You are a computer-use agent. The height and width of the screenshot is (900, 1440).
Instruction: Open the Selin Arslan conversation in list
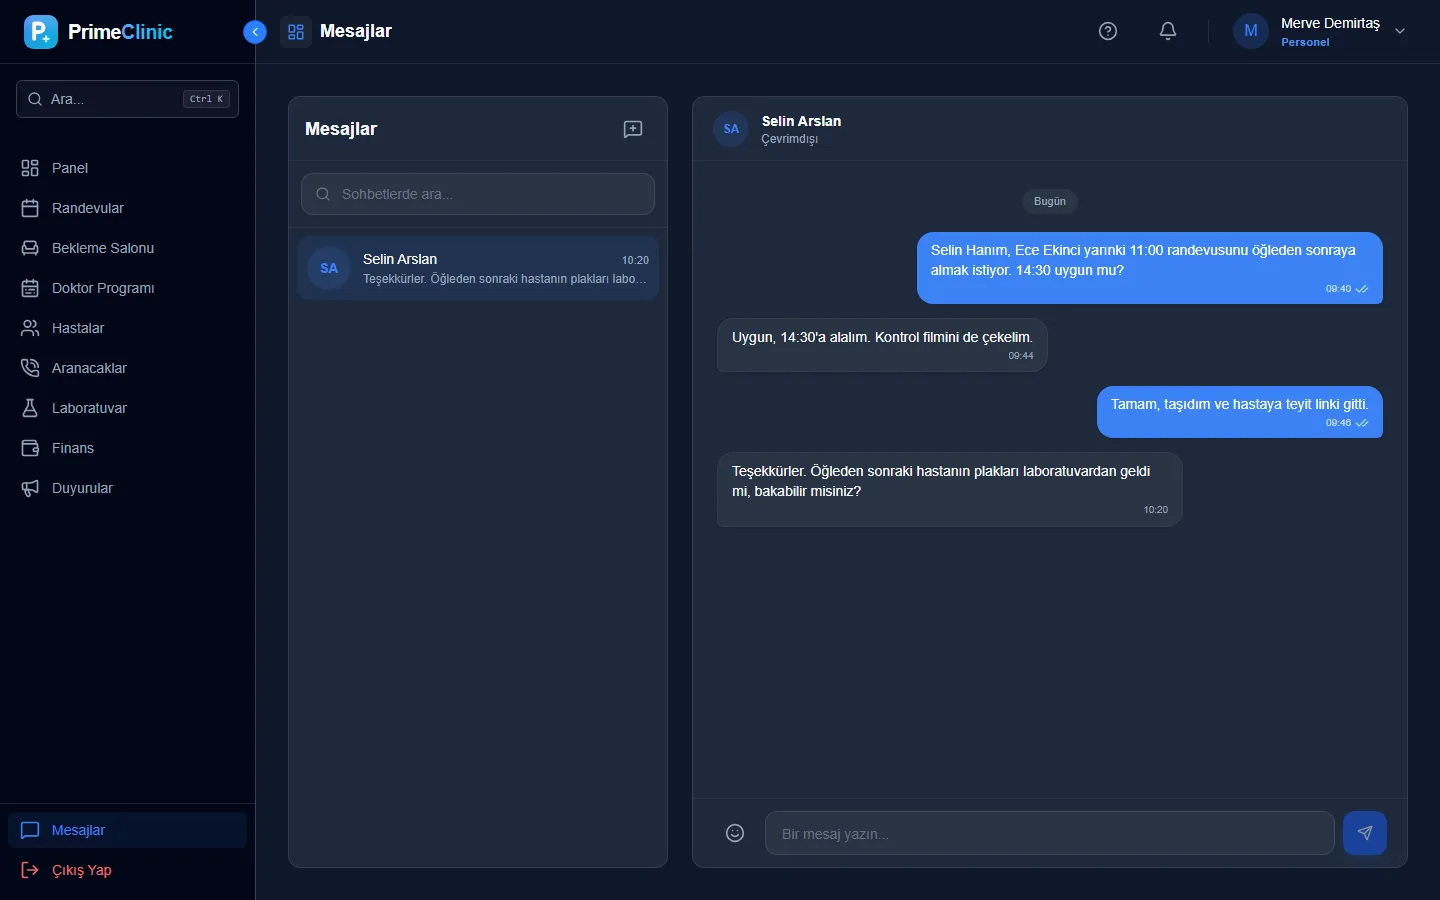tap(478, 268)
